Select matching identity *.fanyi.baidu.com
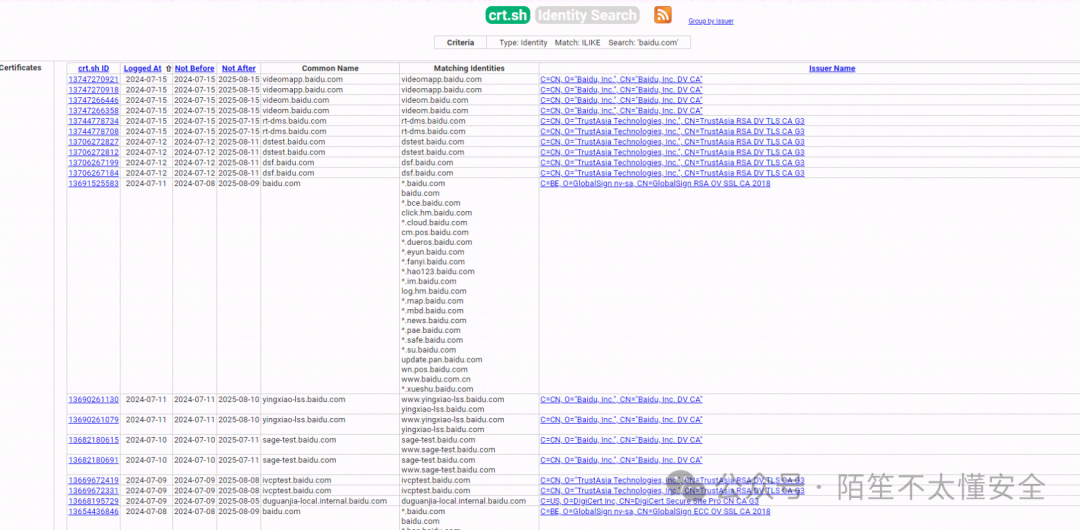This screenshot has height=530, width=1080. pyautogui.click(x=433, y=262)
